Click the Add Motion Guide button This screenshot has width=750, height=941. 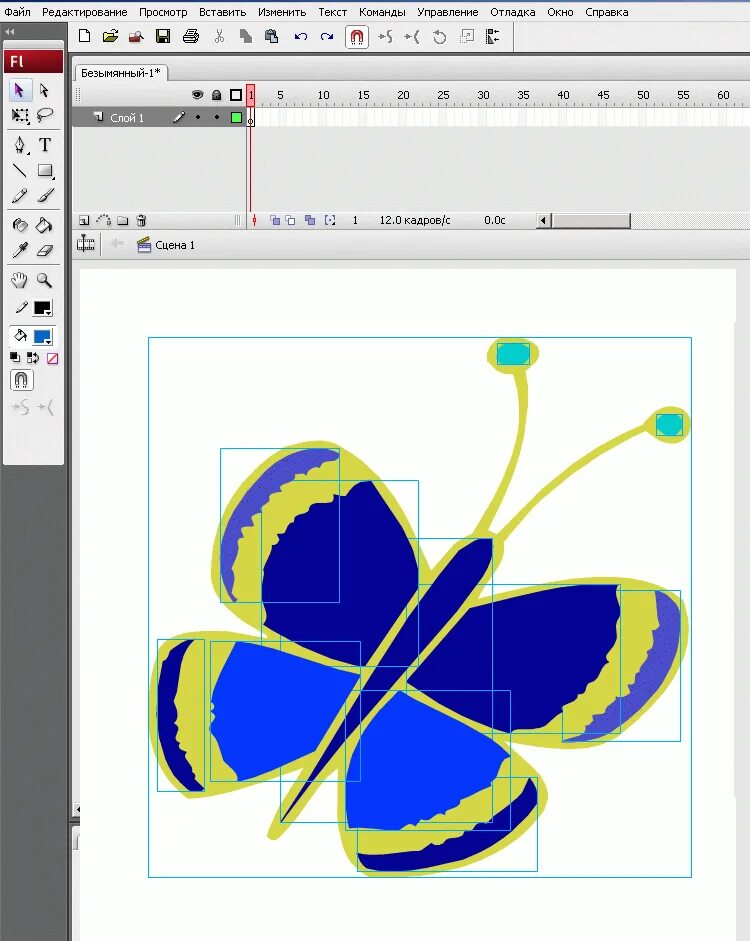pos(103,220)
